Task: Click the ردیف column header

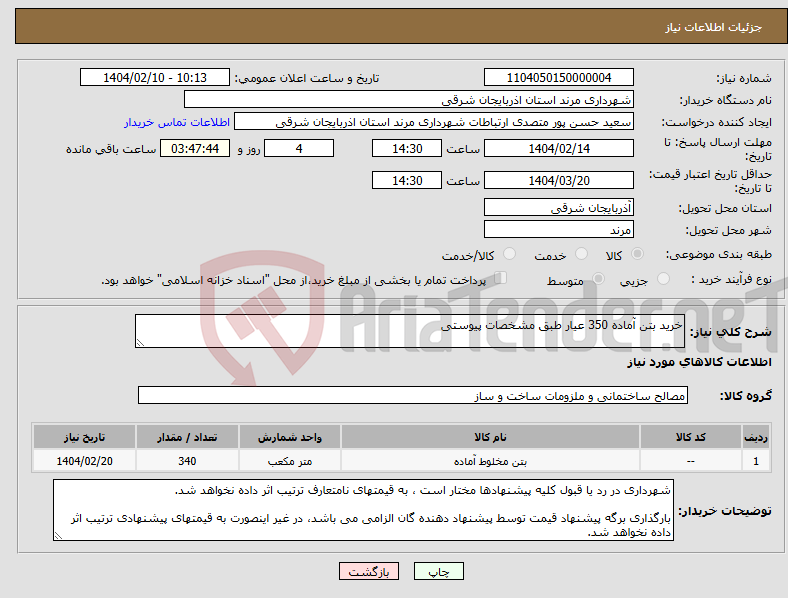Action: (756, 437)
